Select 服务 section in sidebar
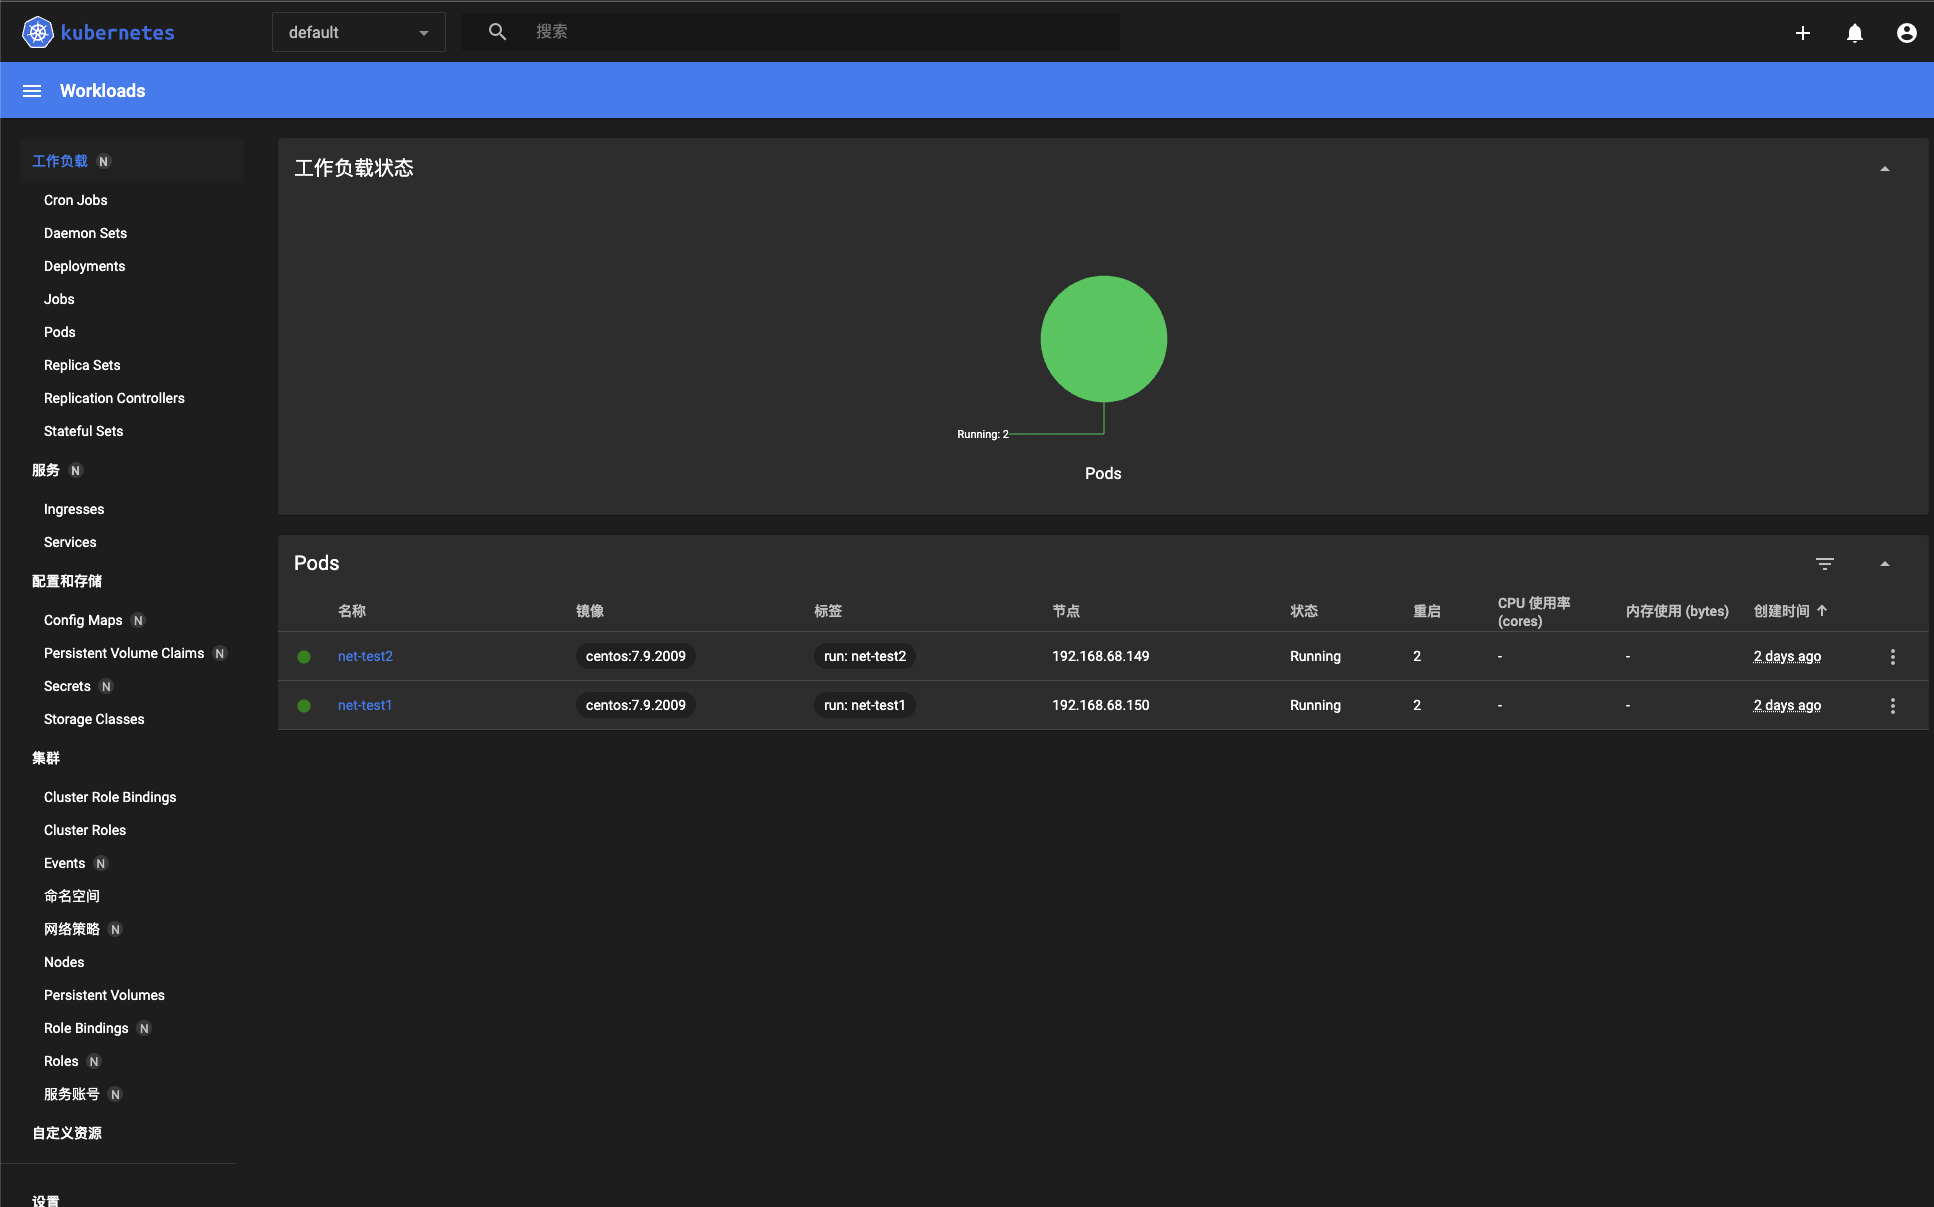Viewport: 1934px width, 1207px height. pyautogui.click(x=46, y=470)
